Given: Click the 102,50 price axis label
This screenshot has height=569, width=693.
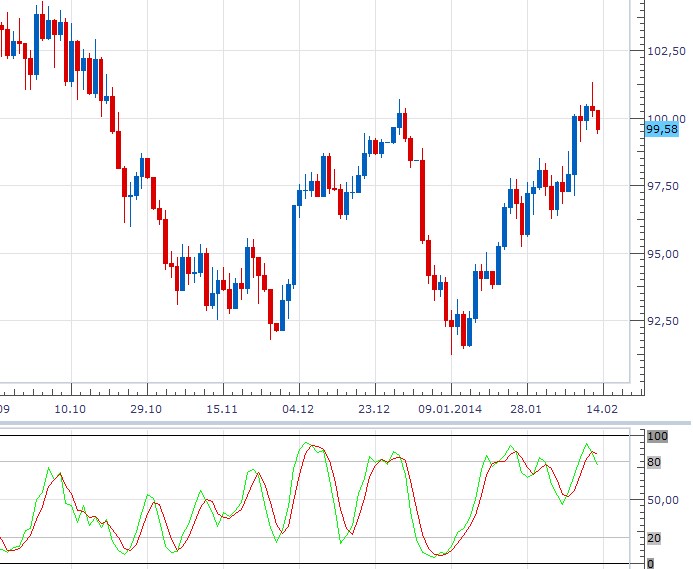Looking at the screenshot, I should point(666,51).
